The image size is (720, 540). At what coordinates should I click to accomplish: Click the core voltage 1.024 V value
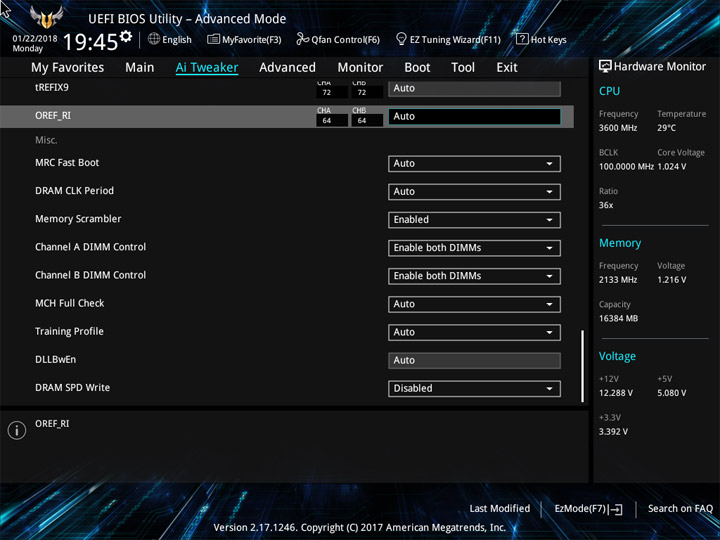point(672,167)
